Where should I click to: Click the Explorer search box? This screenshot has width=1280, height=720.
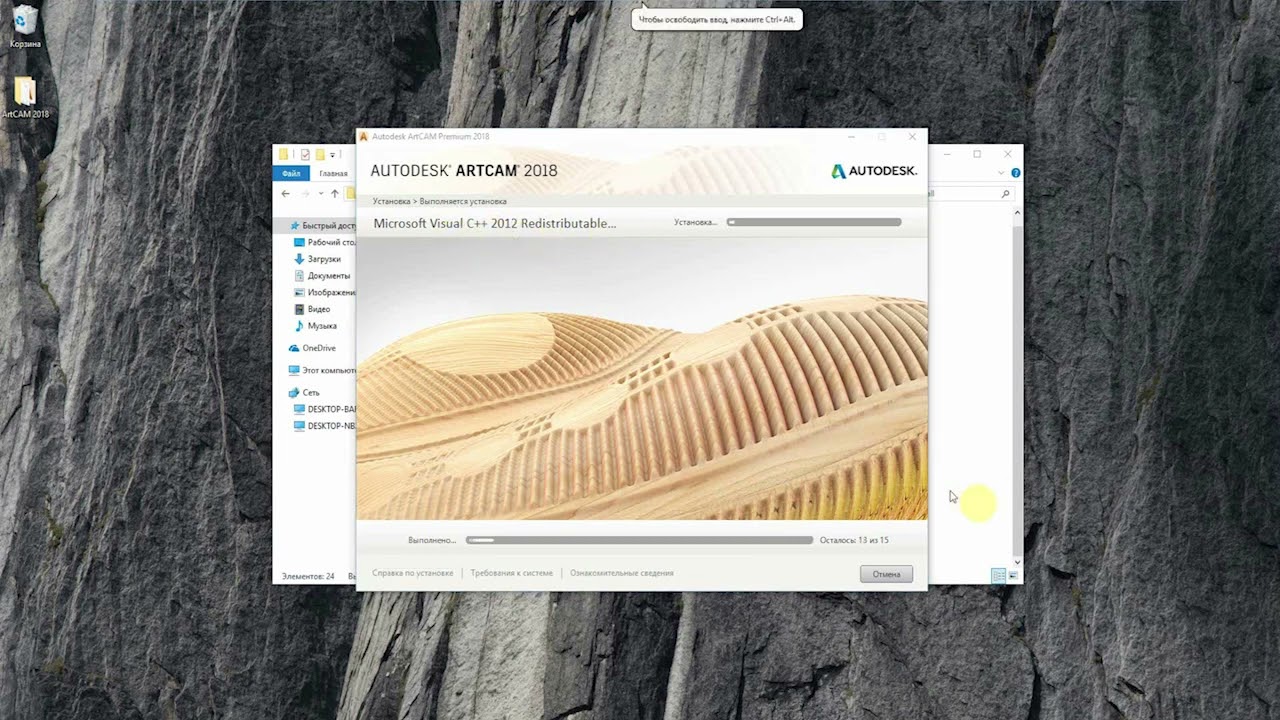970,194
